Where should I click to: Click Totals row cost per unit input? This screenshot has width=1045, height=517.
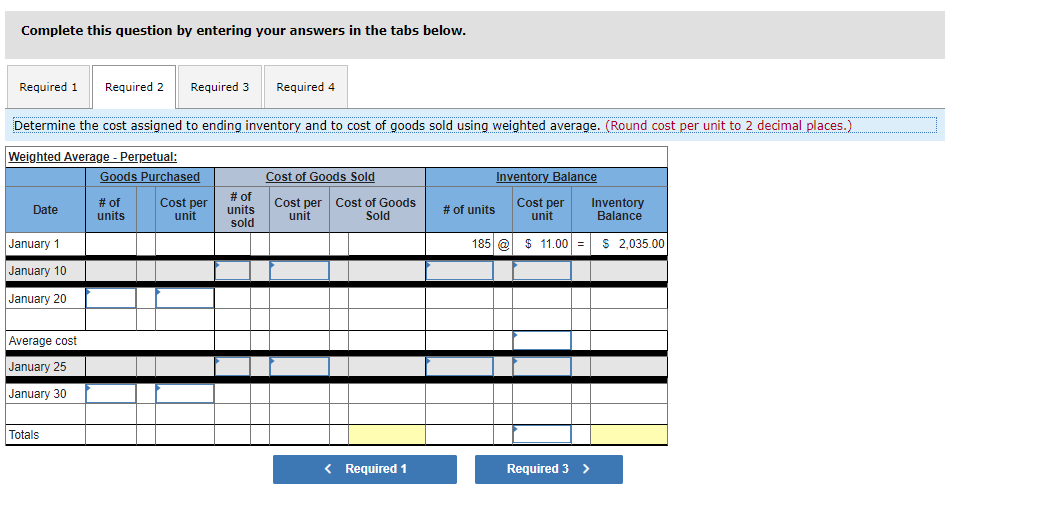point(542,434)
